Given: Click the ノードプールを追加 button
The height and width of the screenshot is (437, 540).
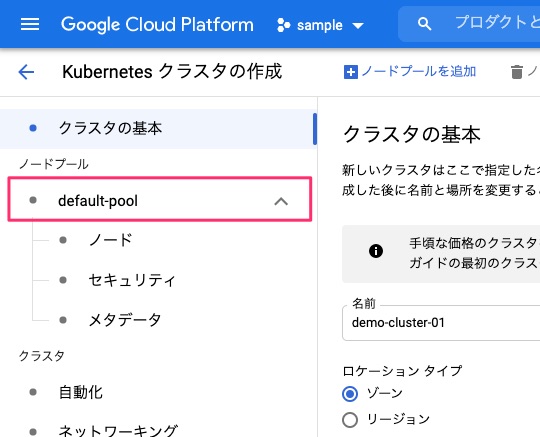Looking at the screenshot, I should pos(410,72).
